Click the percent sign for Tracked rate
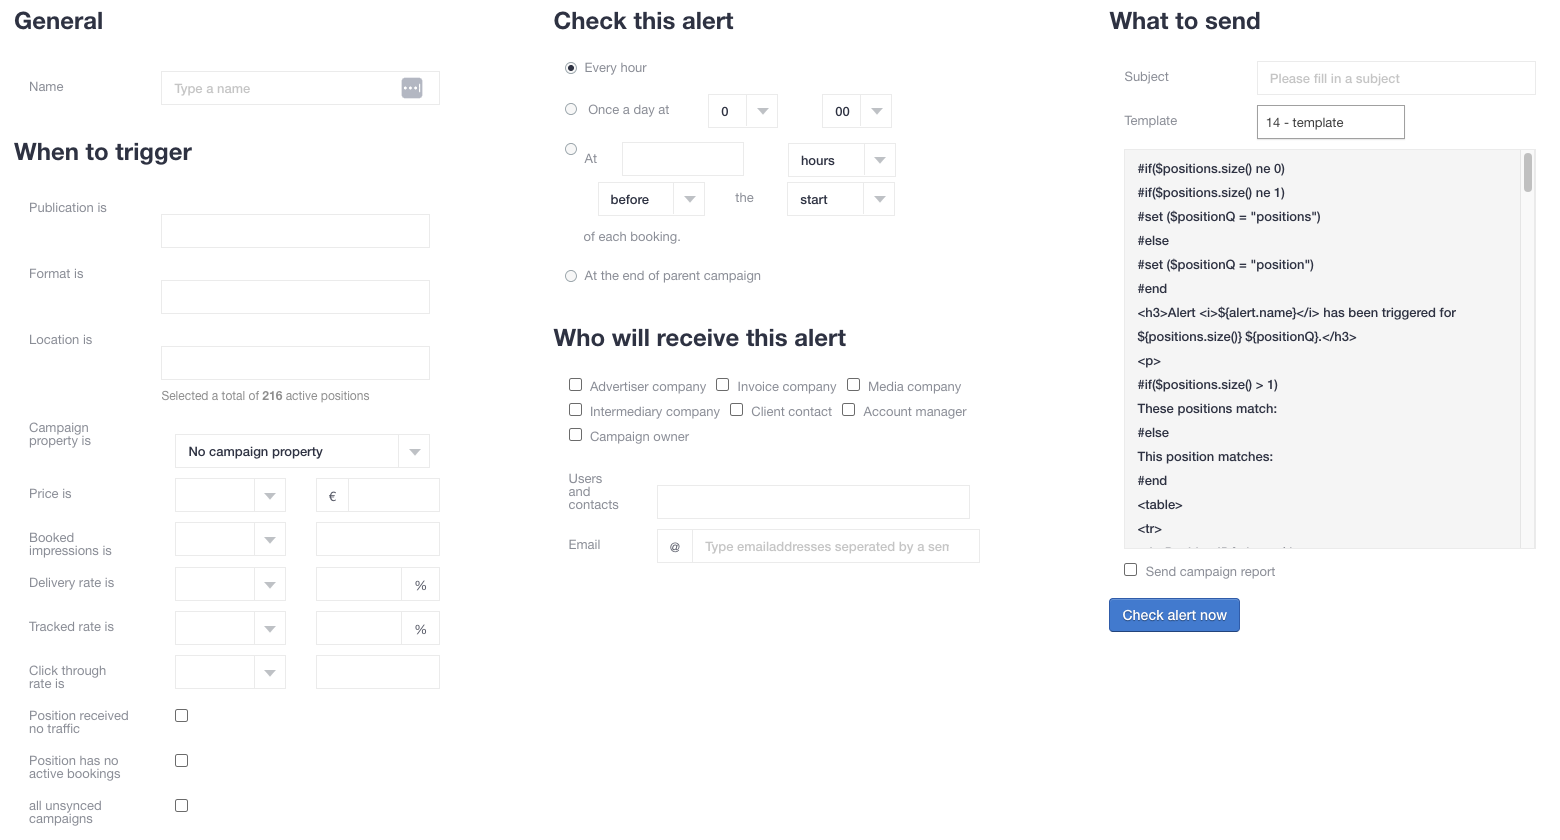The image size is (1560, 840). pyautogui.click(x=421, y=629)
